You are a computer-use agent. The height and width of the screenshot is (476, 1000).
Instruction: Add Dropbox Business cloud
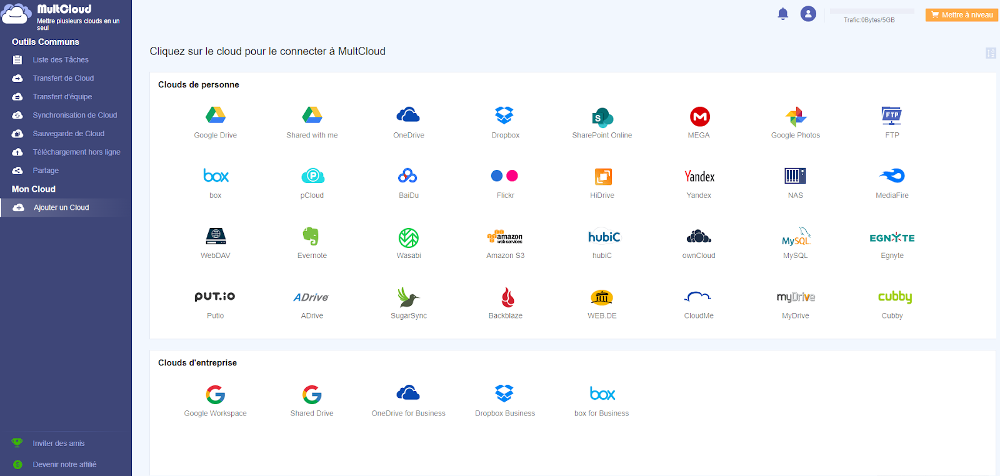coord(504,401)
